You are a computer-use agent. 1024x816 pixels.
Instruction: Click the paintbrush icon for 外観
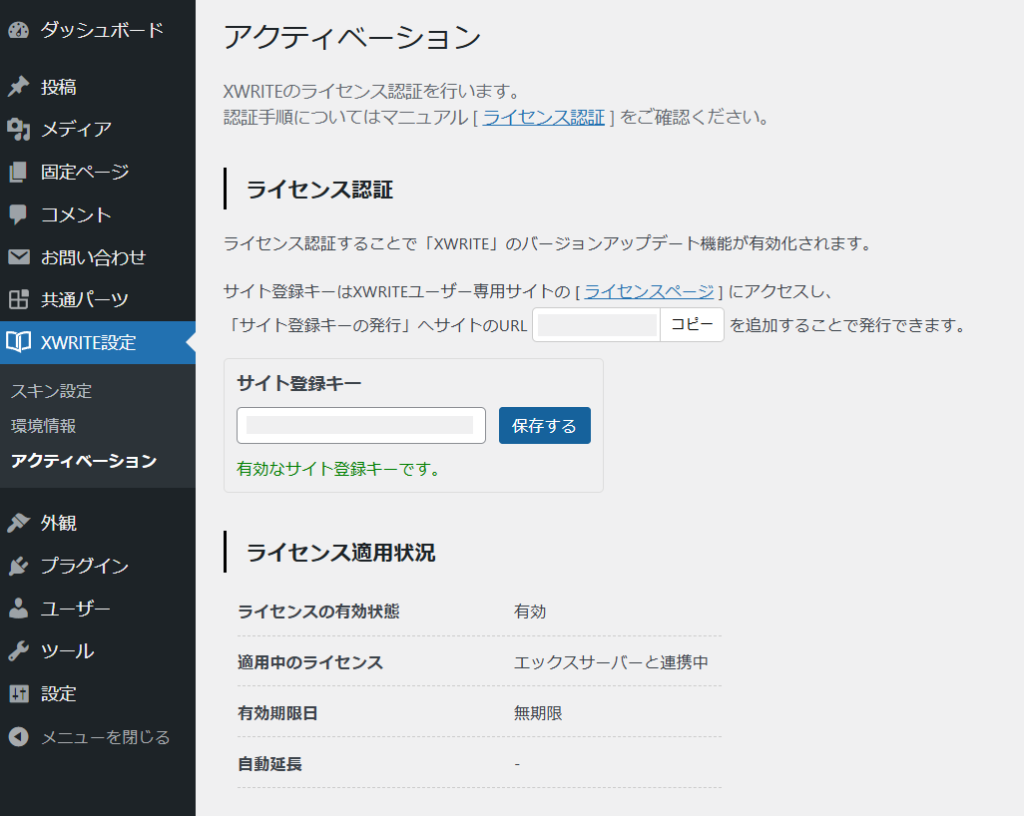tap(18, 523)
